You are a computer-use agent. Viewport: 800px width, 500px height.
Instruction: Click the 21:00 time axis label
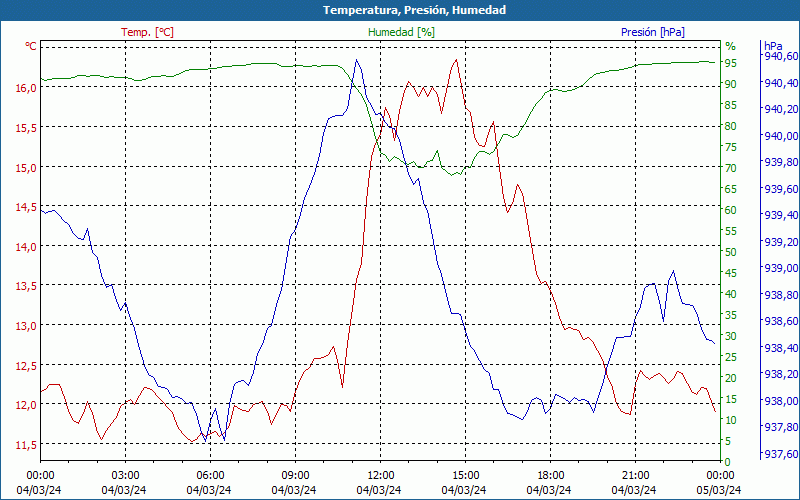click(x=635, y=476)
